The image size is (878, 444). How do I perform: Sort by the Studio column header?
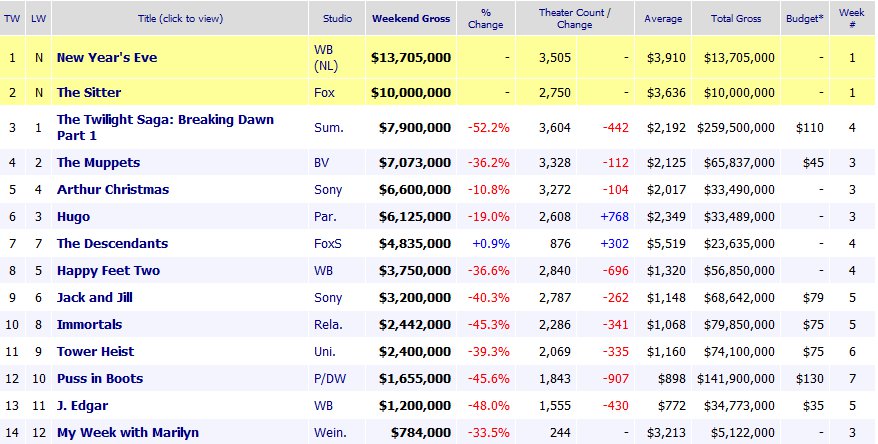pos(338,18)
